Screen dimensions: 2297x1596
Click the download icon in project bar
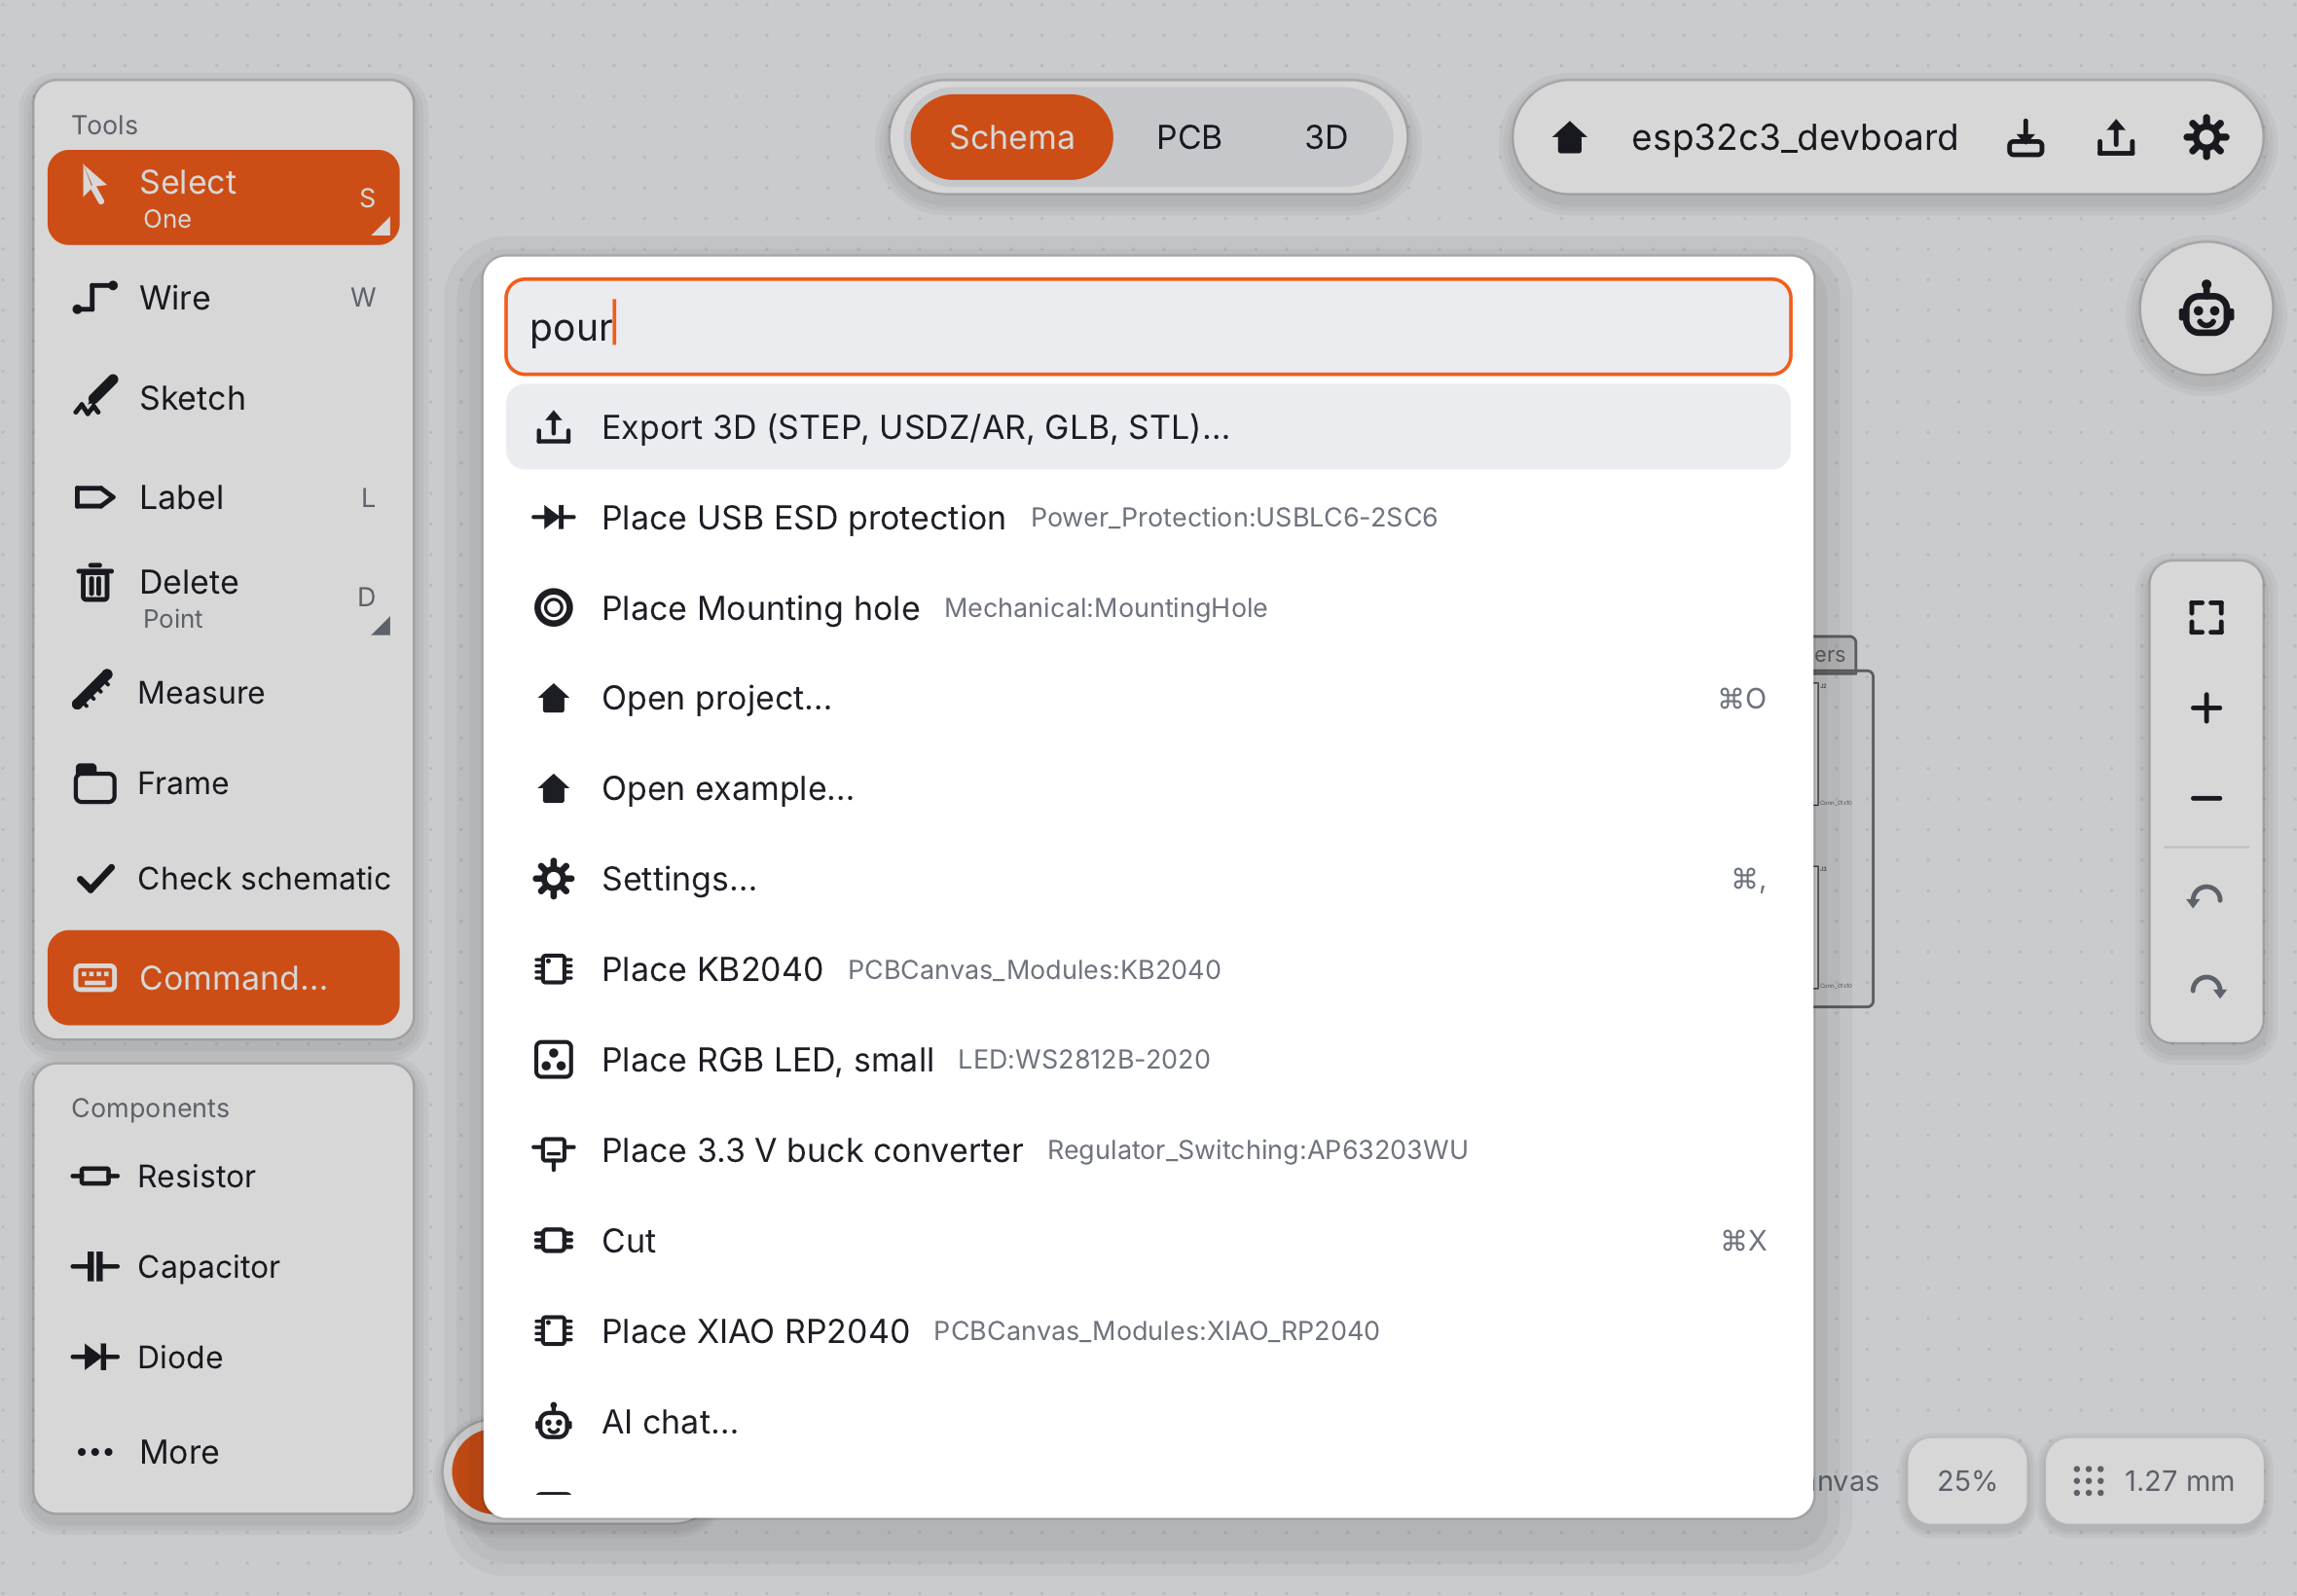click(x=2025, y=137)
